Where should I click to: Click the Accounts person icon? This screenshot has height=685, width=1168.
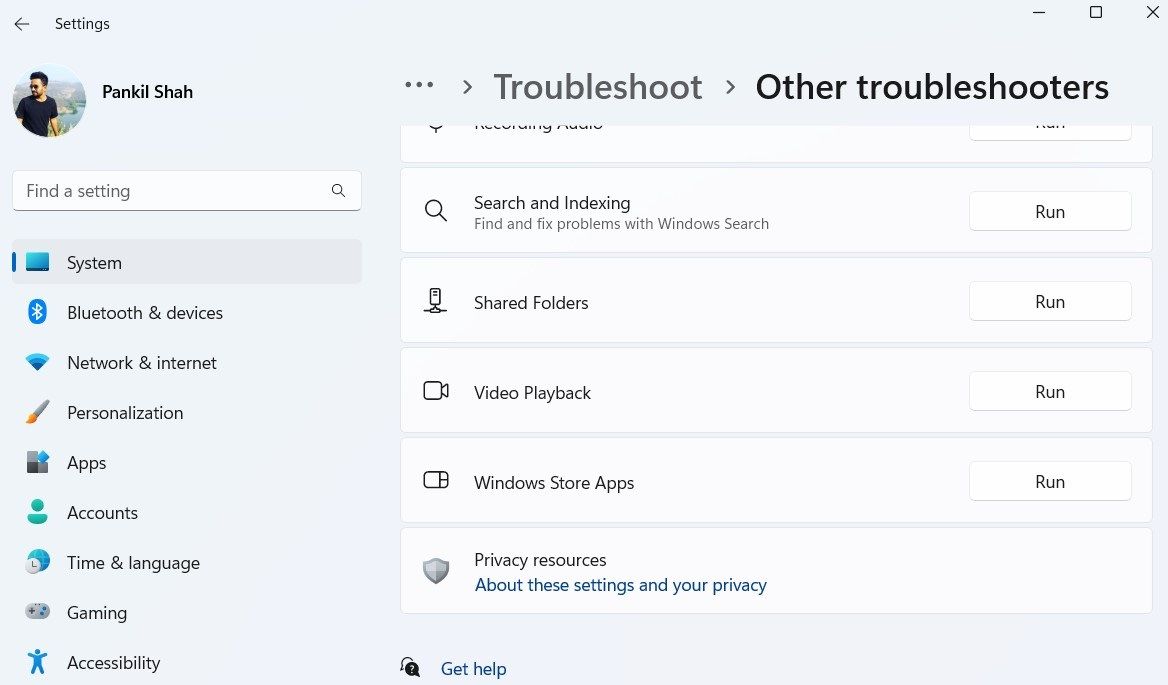coord(37,512)
